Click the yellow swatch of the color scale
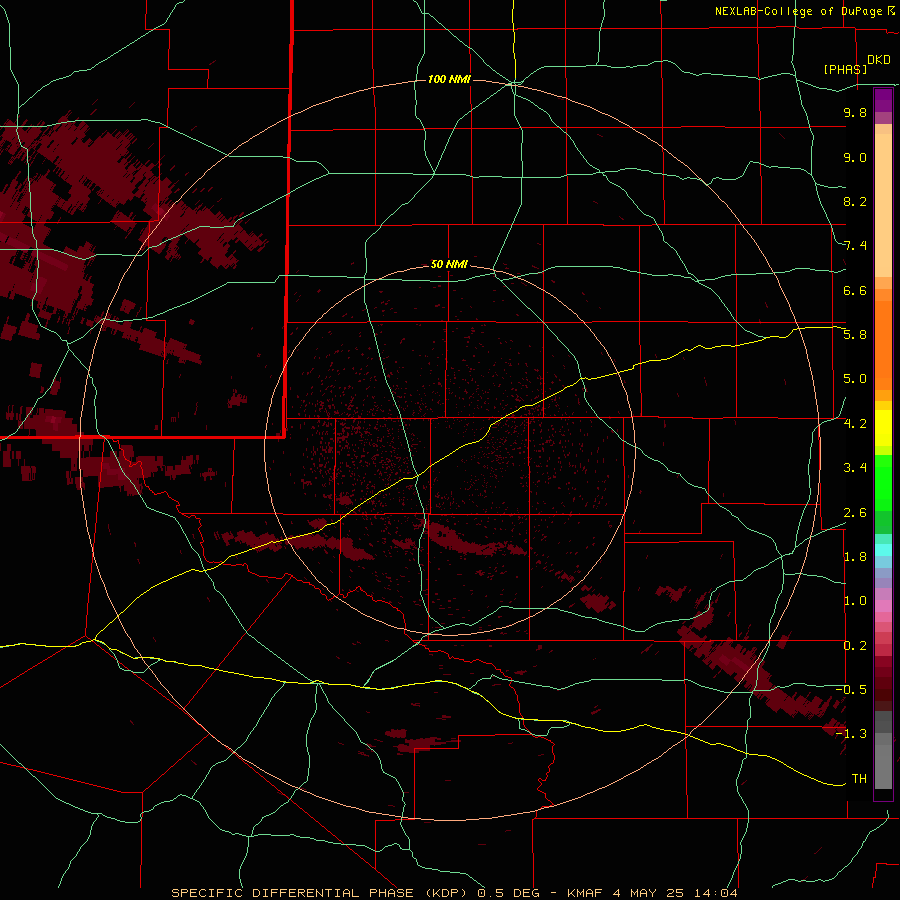This screenshot has width=900, height=900. point(883,428)
